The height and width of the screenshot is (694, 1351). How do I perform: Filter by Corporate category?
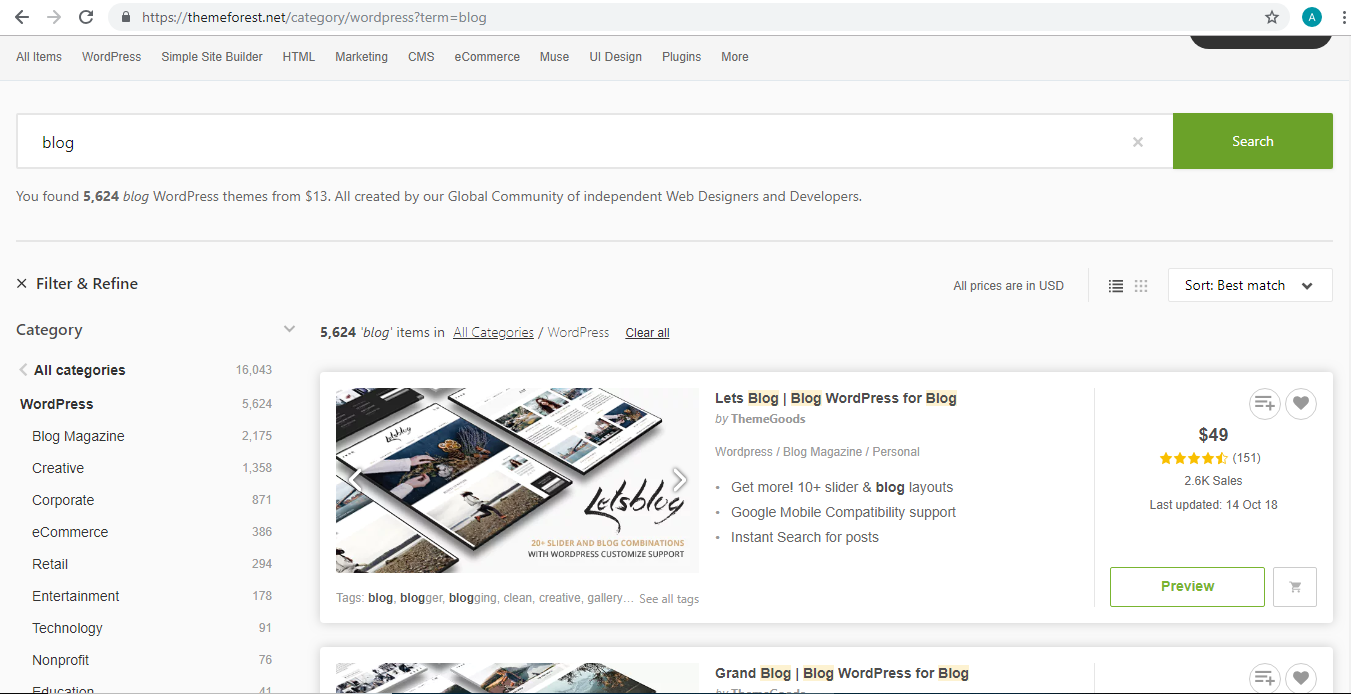tap(63, 500)
